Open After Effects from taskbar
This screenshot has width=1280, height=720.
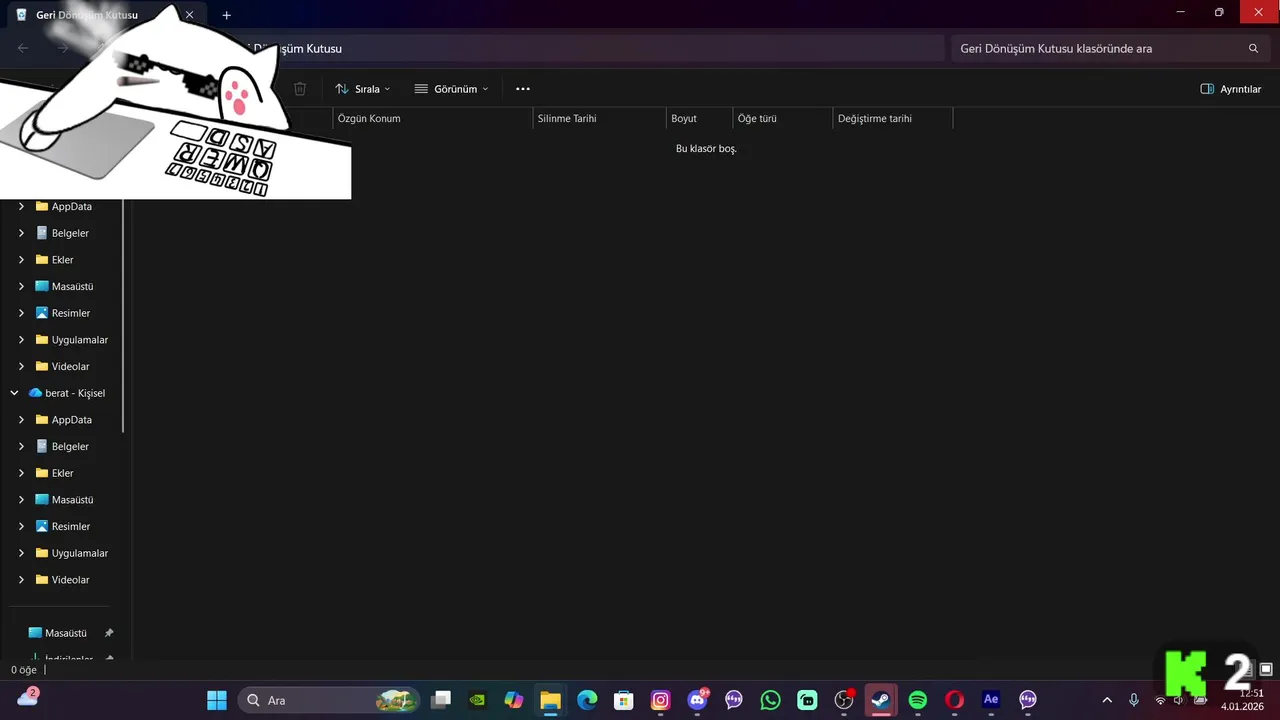[x=991, y=700]
